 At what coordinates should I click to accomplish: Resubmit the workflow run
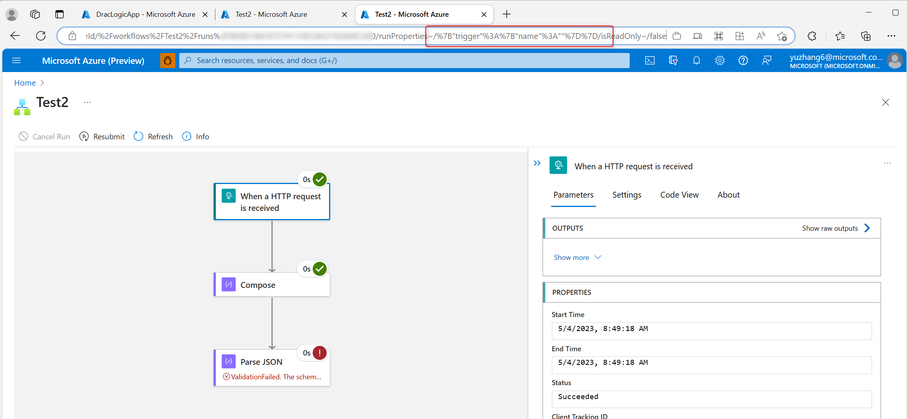(x=102, y=137)
